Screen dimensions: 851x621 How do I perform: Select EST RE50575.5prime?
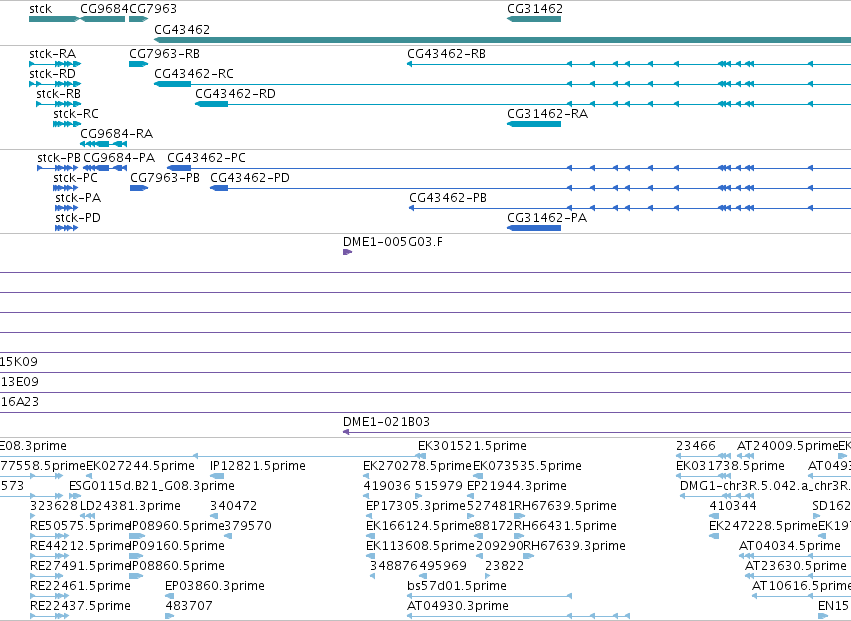[x=49, y=536]
